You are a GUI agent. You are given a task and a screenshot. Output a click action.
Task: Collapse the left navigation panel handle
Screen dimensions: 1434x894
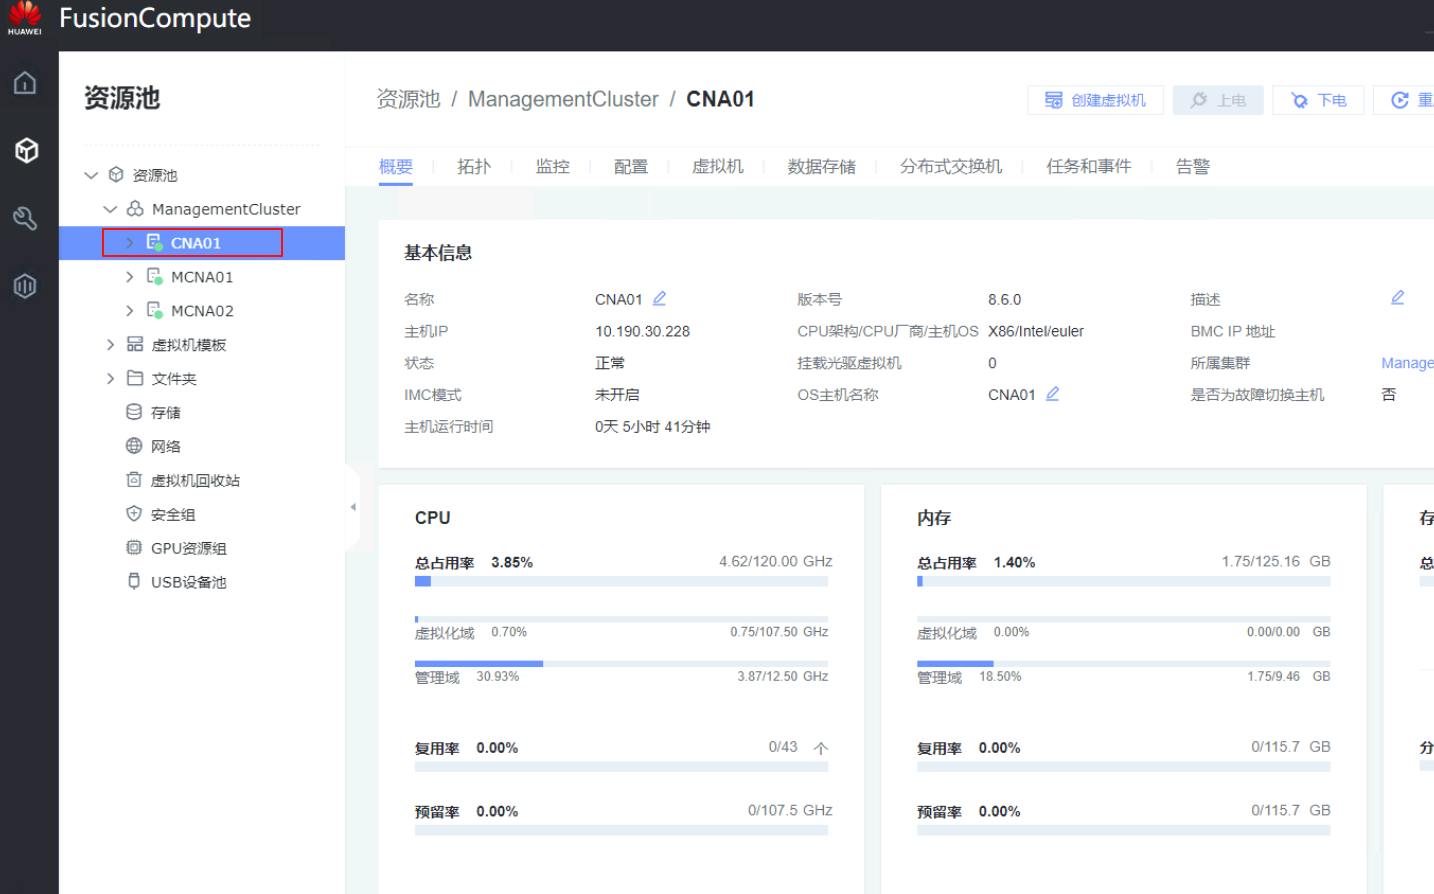click(x=352, y=507)
